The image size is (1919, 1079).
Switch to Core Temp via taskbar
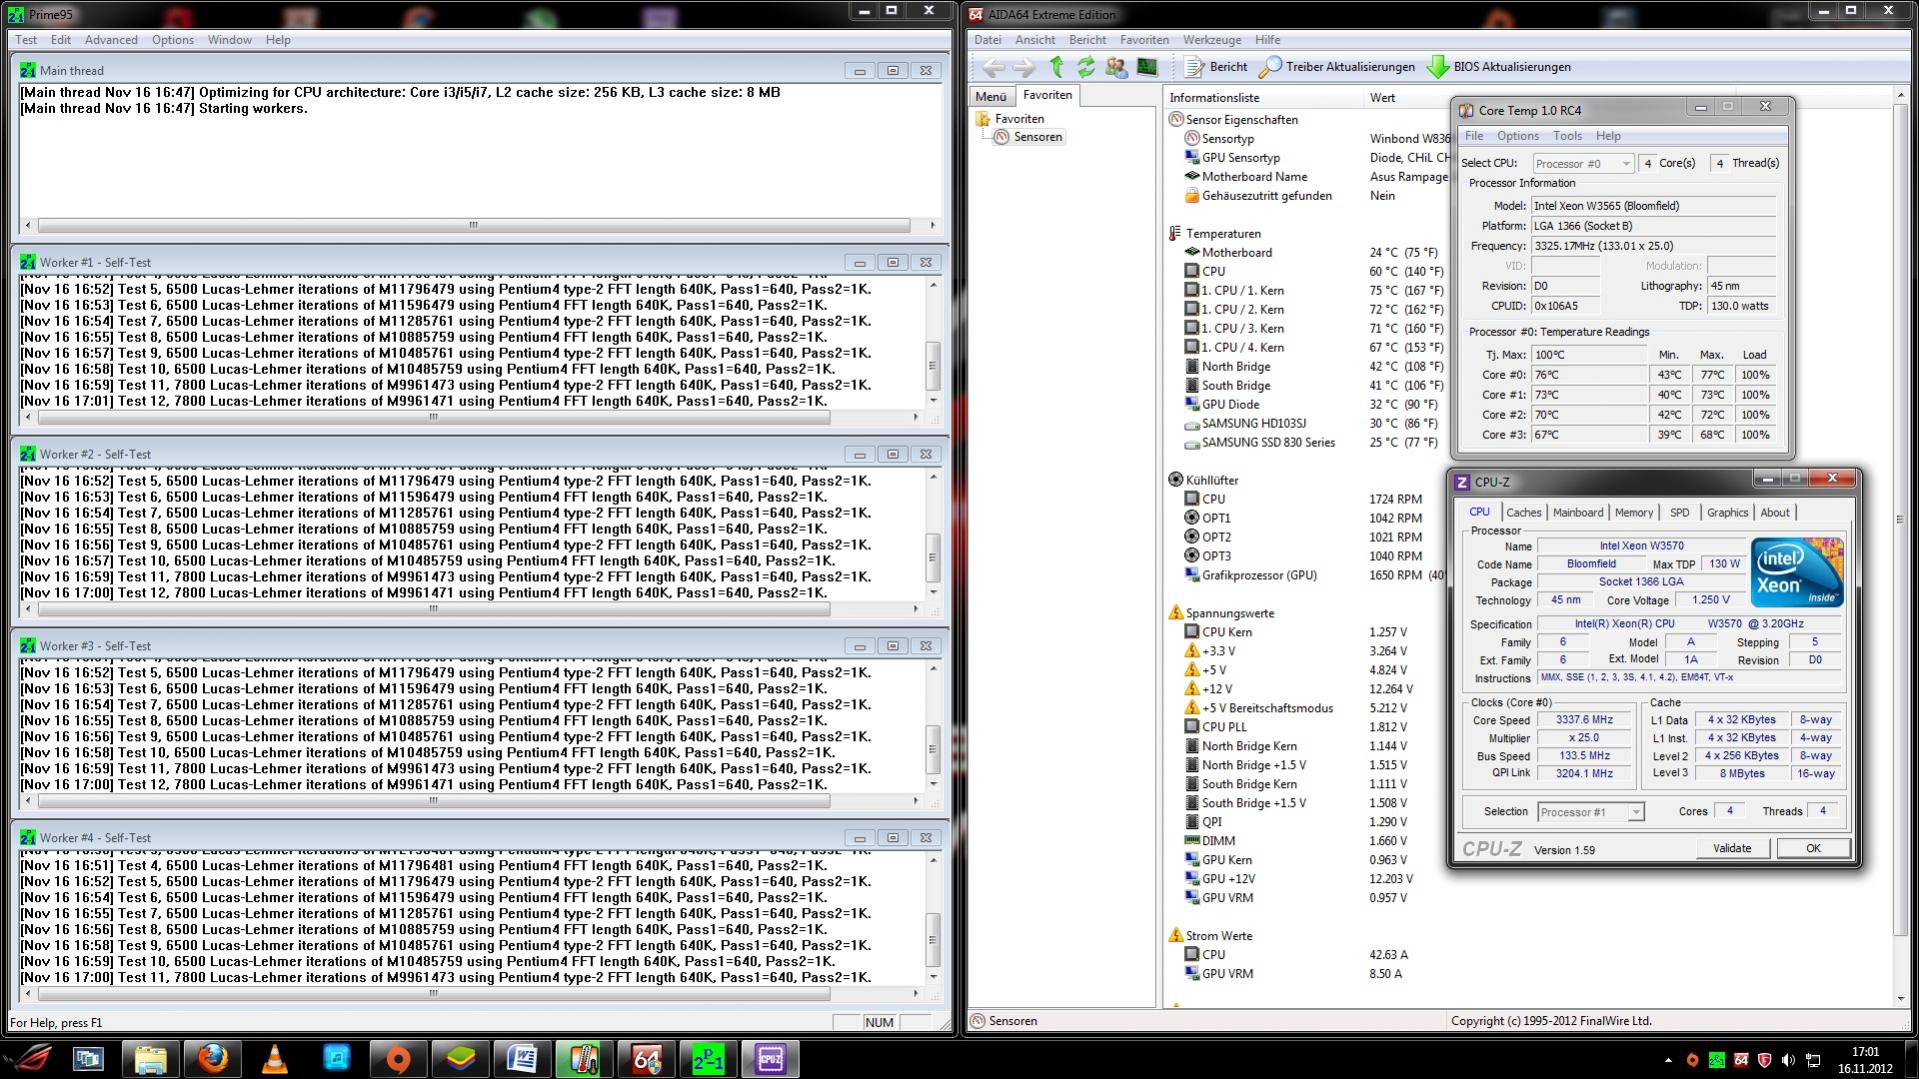click(584, 1058)
